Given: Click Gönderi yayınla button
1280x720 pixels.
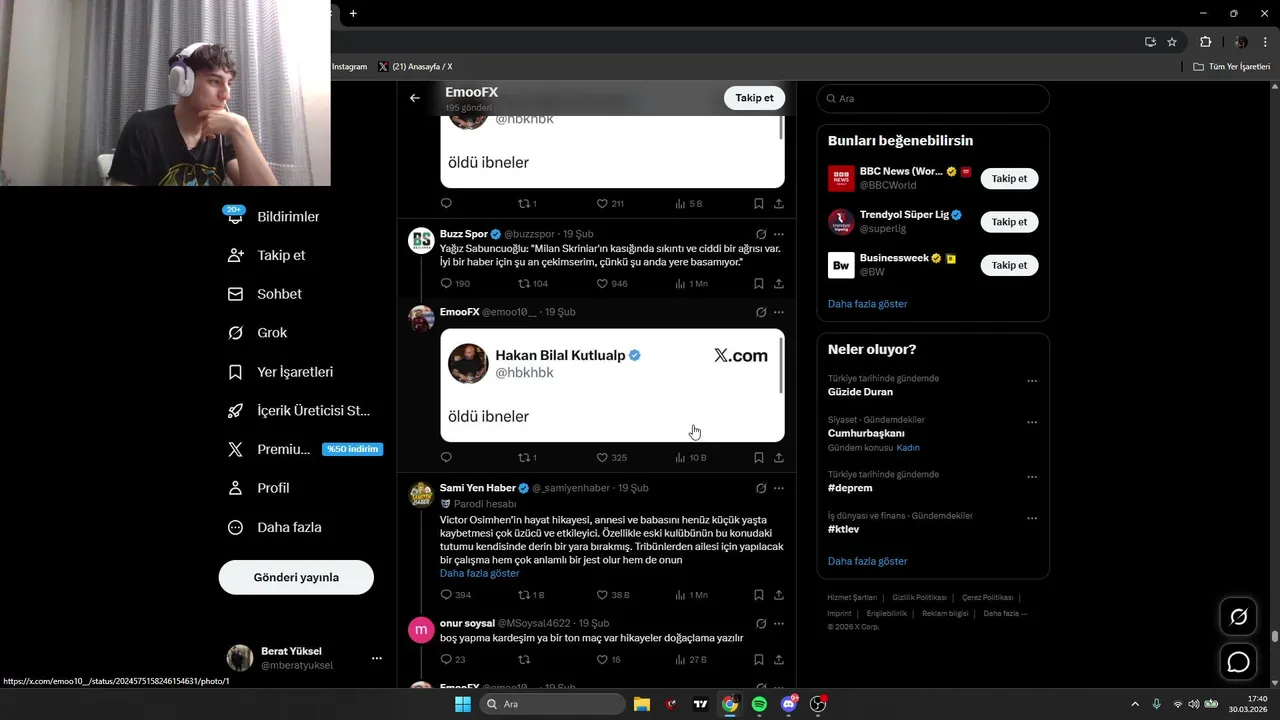Looking at the screenshot, I should pyautogui.click(x=296, y=577).
